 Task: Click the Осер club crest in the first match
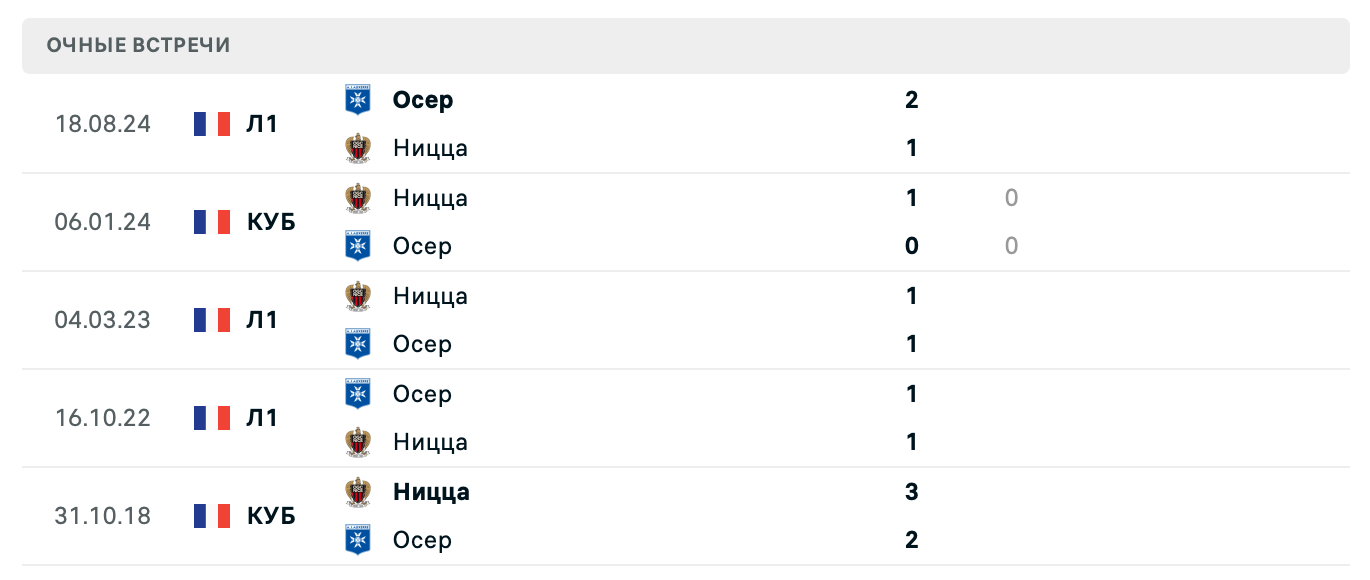click(x=357, y=99)
